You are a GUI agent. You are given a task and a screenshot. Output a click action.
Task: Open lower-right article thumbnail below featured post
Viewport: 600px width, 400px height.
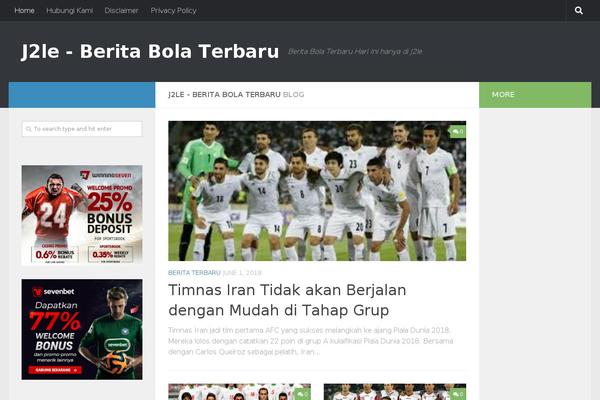395,392
